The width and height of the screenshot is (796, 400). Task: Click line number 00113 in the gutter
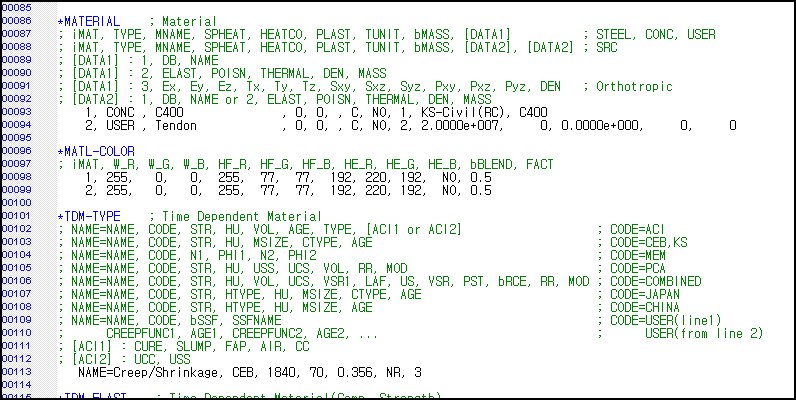[17, 372]
